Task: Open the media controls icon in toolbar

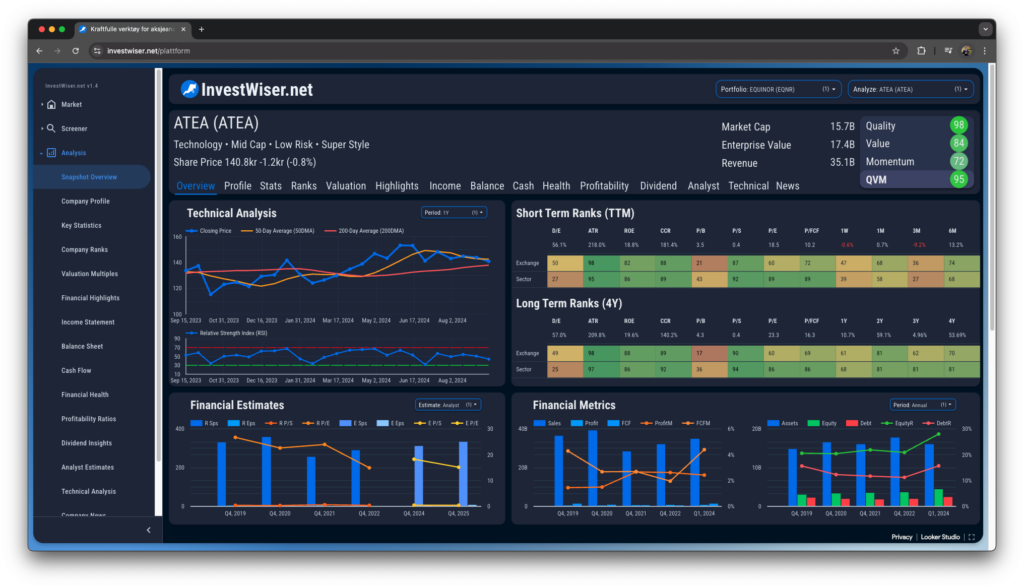Action: pyautogui.click(x=948, y=51)
